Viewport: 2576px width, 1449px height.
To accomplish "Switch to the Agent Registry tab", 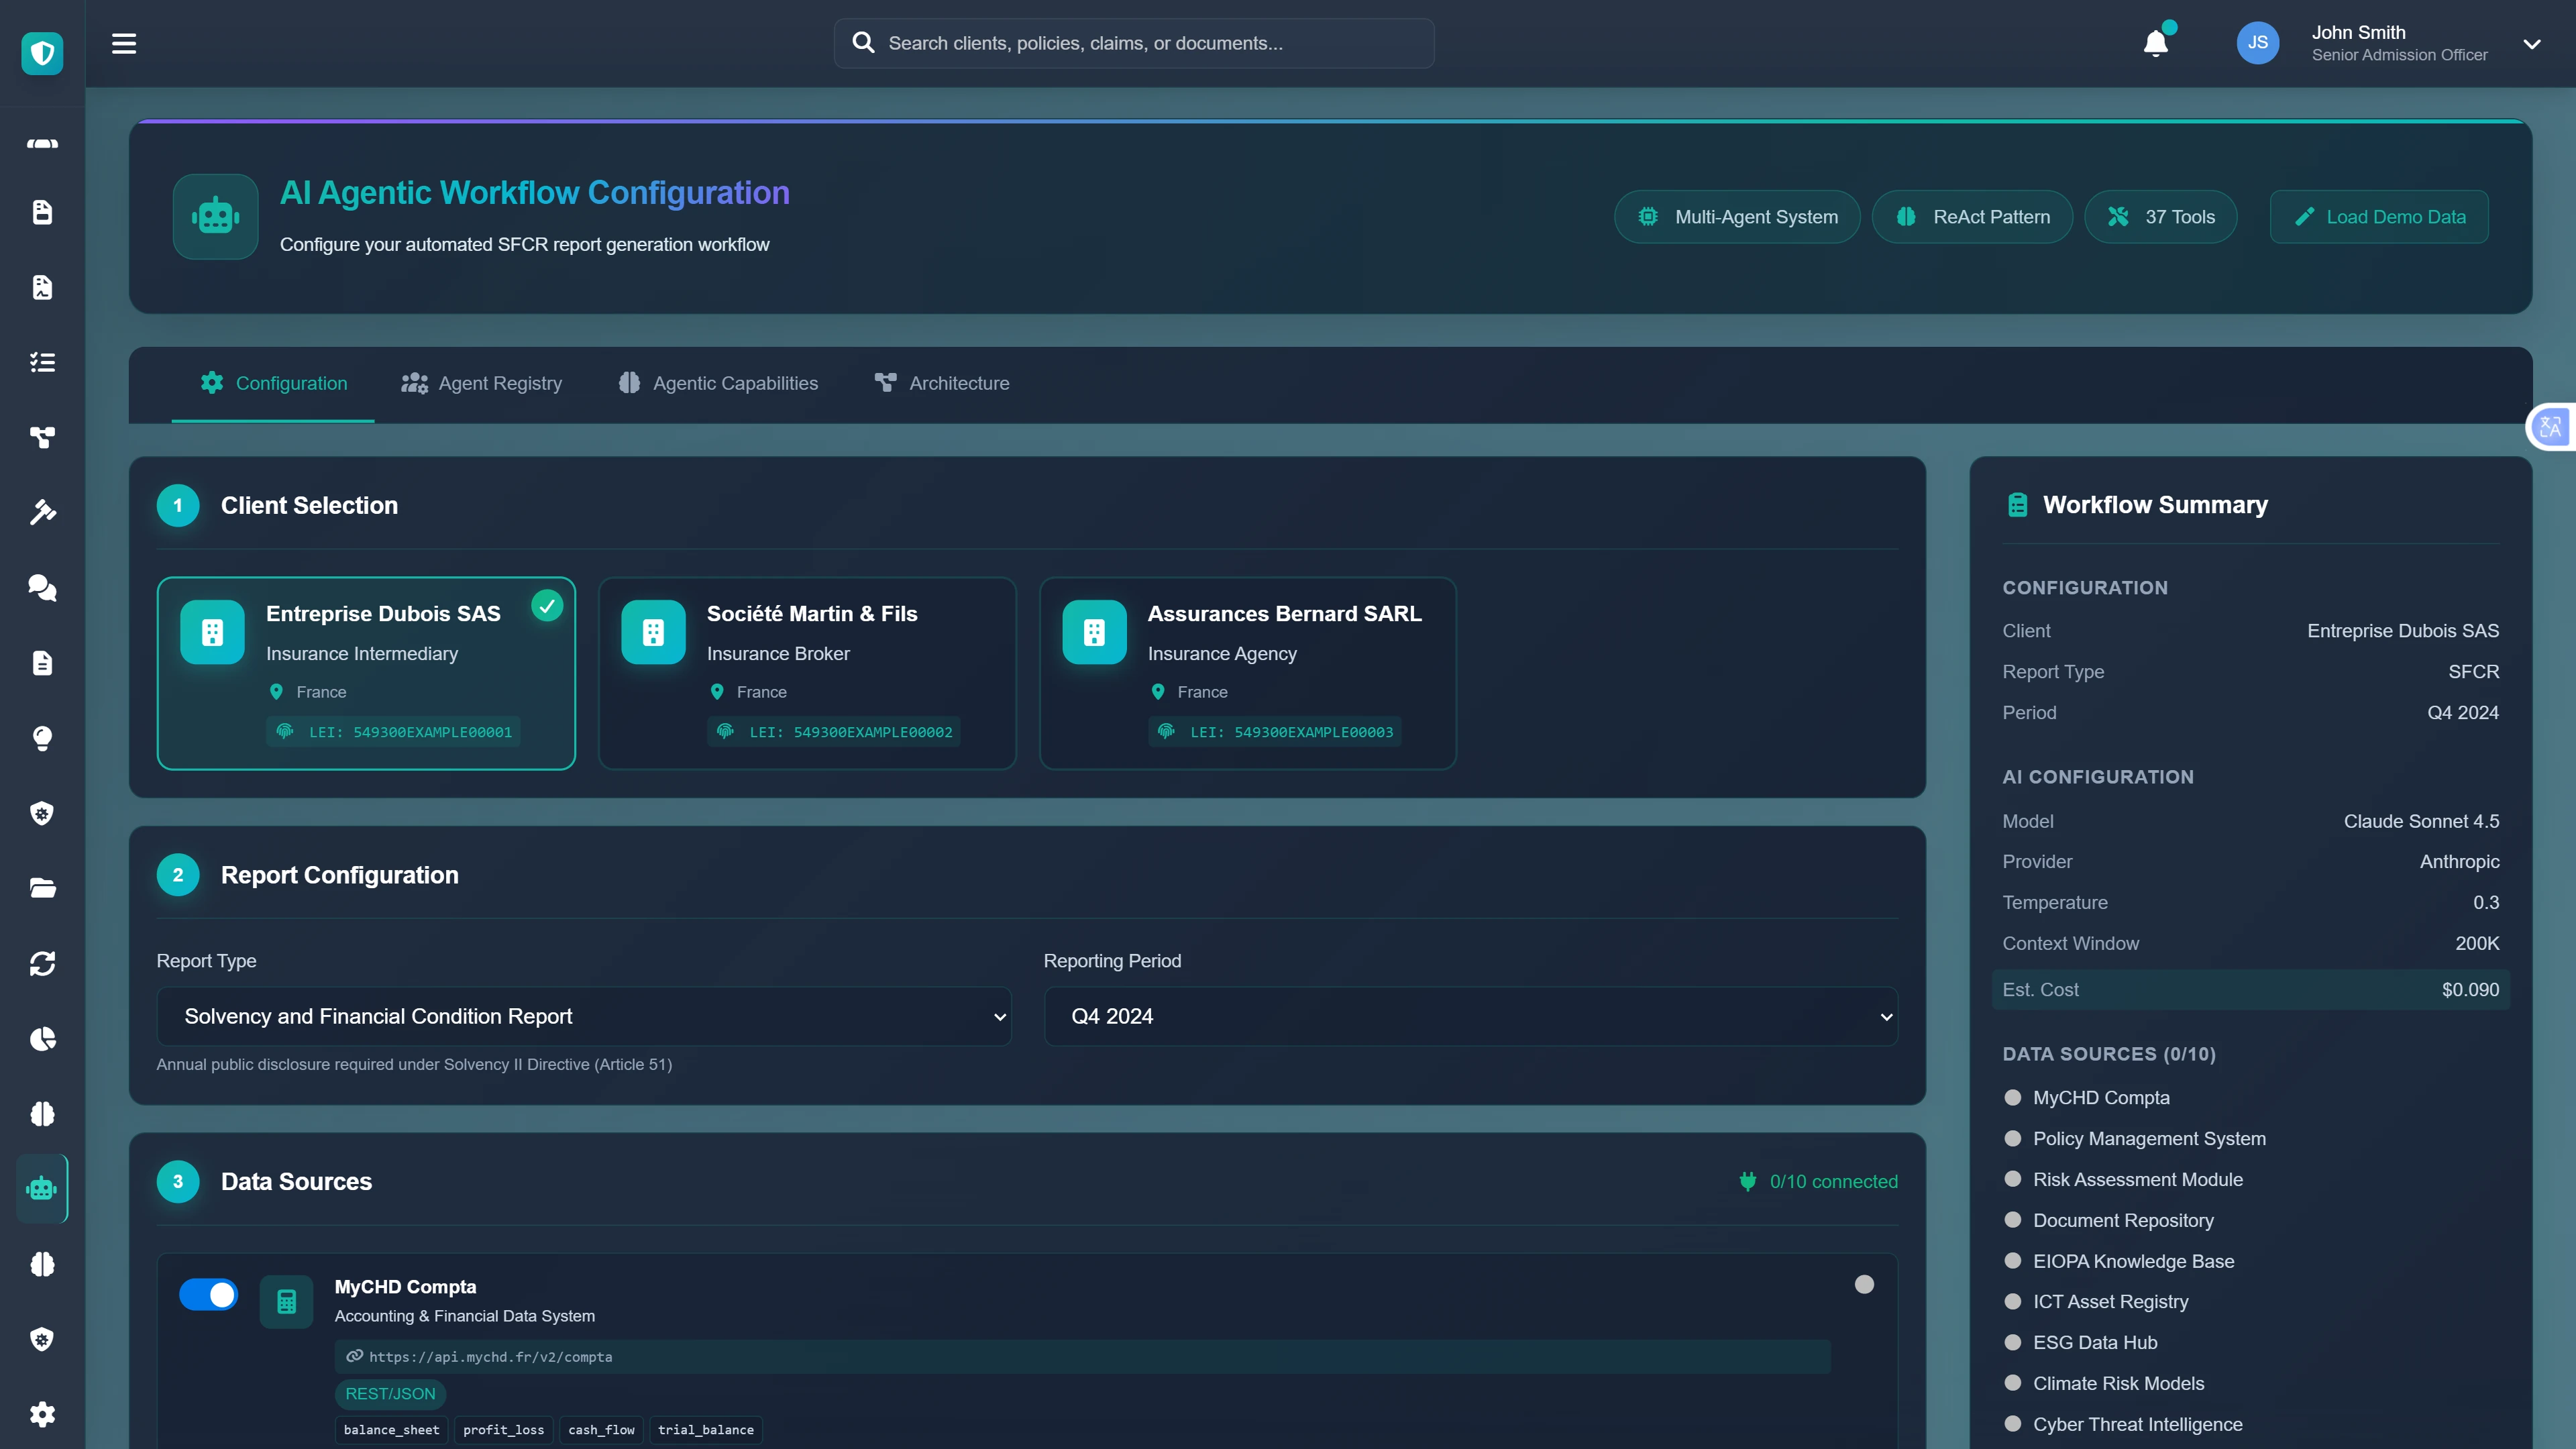I will [481, 382].
